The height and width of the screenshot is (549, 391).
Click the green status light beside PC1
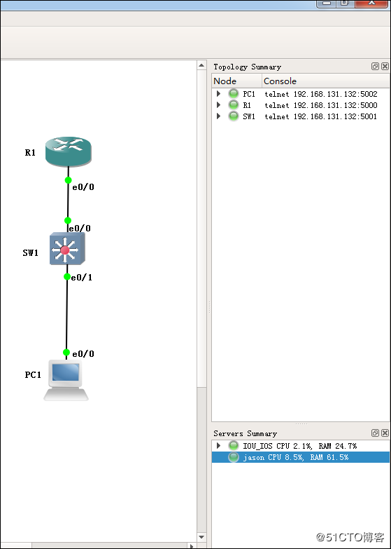click(x=233, y=94)
